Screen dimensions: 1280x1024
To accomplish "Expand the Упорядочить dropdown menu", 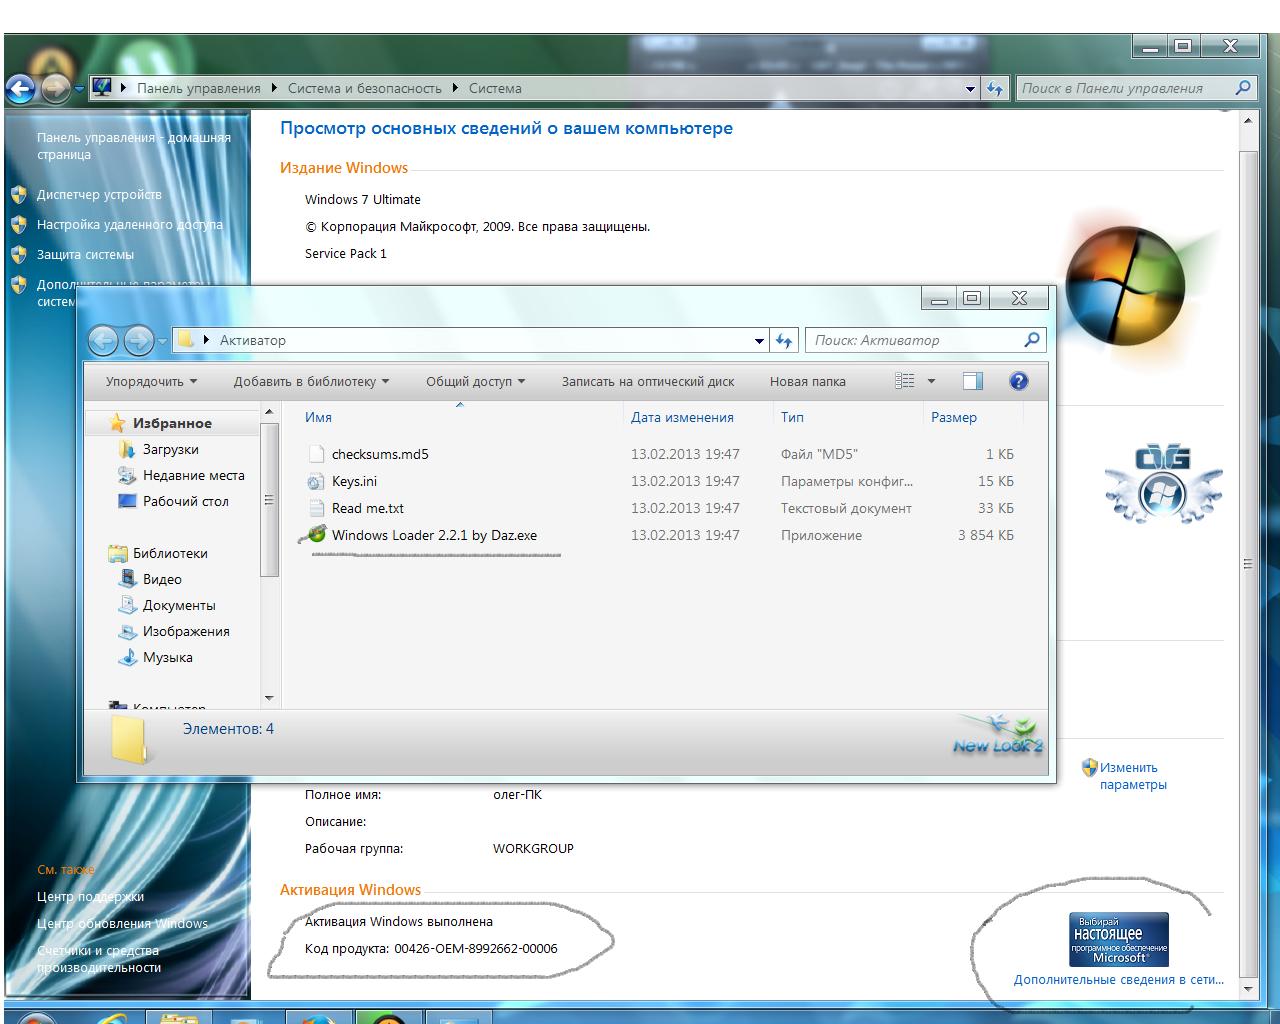I will [x=151, y=381].
